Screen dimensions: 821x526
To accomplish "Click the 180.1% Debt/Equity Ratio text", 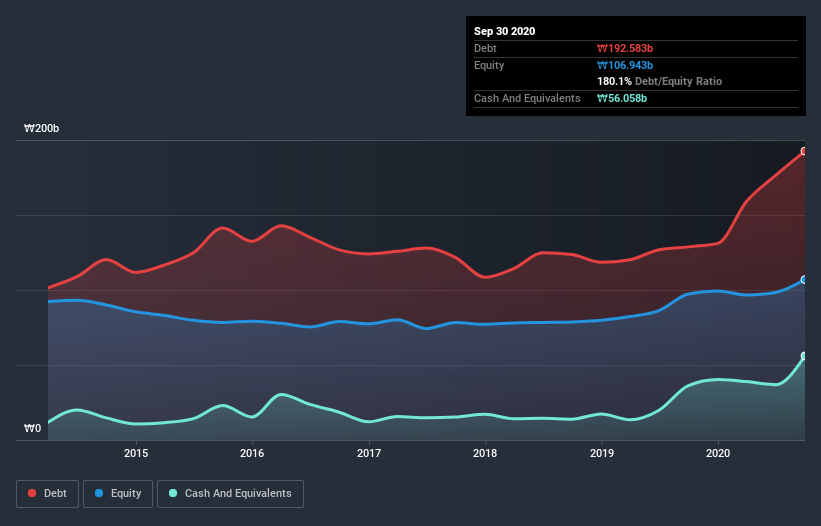I will point(659,81).
